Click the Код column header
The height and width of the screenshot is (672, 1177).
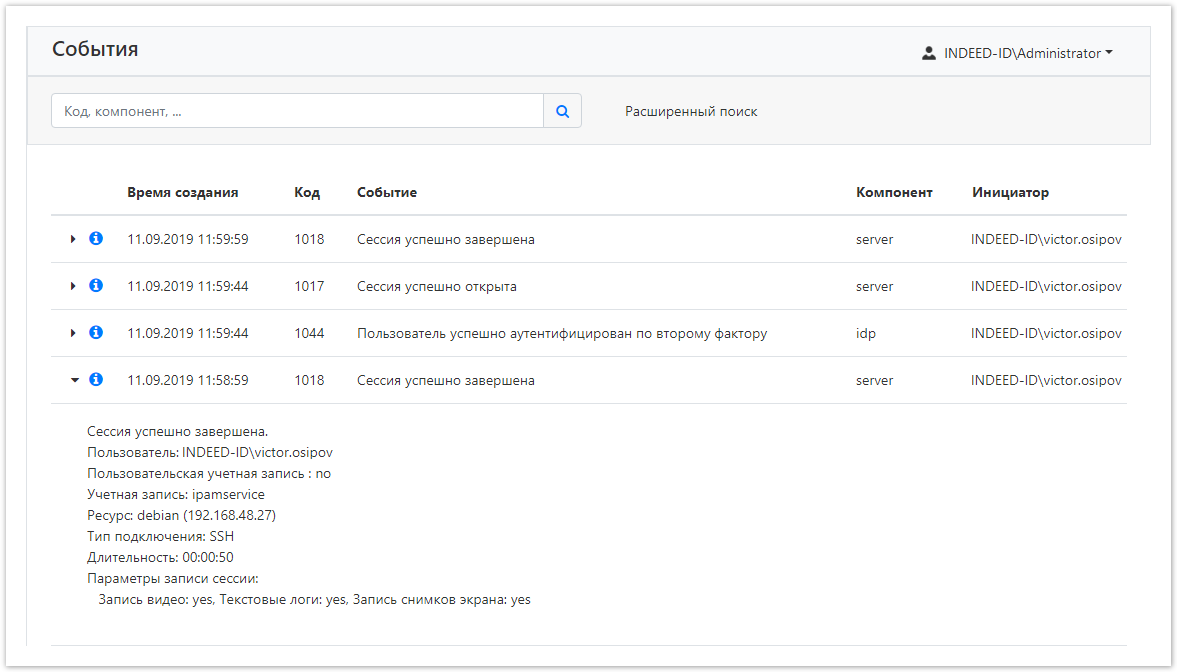[306, 192]
